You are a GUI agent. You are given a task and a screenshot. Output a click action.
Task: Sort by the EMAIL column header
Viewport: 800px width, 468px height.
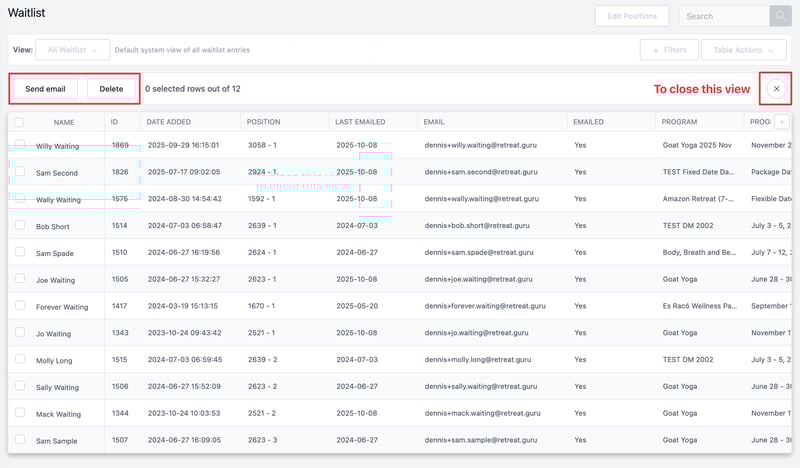pyautogui.click(x=434, y=122)
